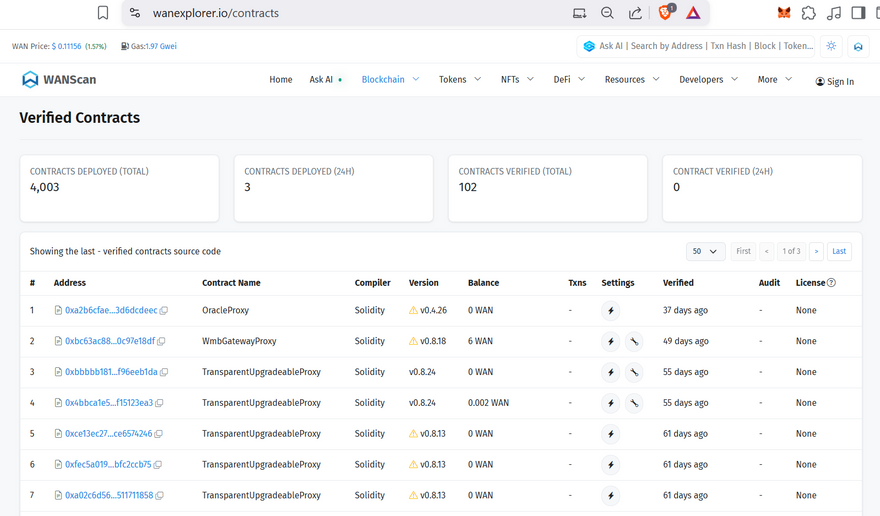880x516 pixels.
Task: Expand the Tokens dropdown menu
Action: [460, 80]
